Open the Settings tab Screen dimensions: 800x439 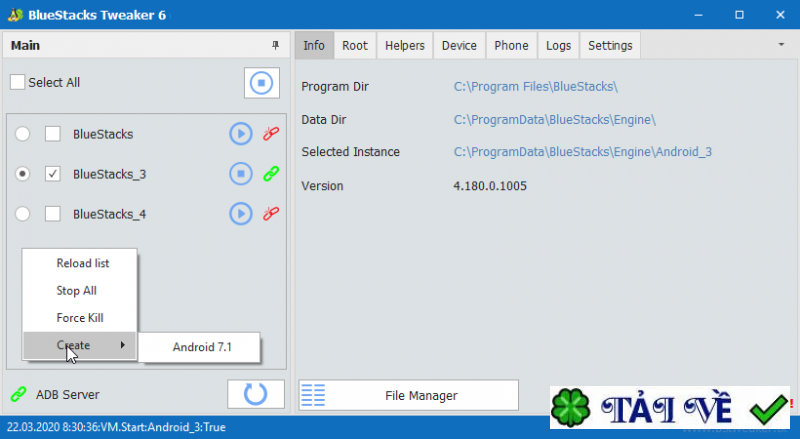[610, 45]
